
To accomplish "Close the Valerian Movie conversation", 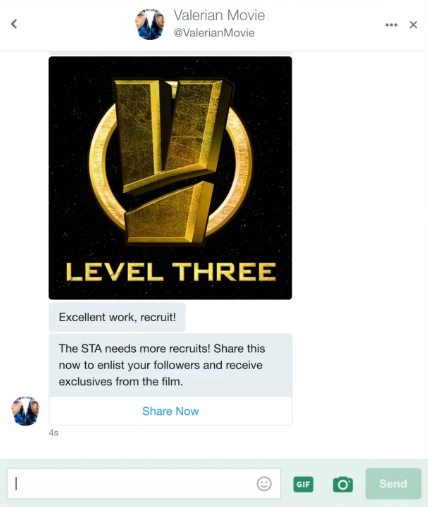I will [413, 25].
